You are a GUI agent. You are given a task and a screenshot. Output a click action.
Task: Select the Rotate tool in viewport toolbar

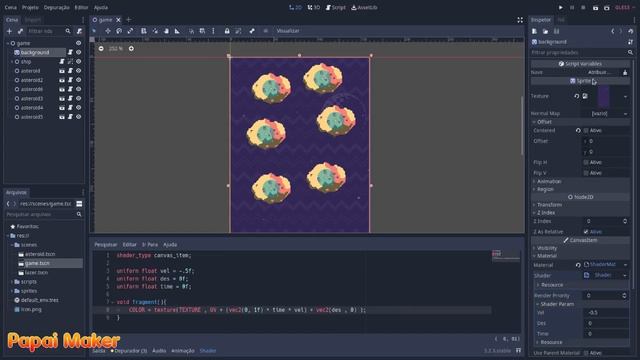(119, 31)
